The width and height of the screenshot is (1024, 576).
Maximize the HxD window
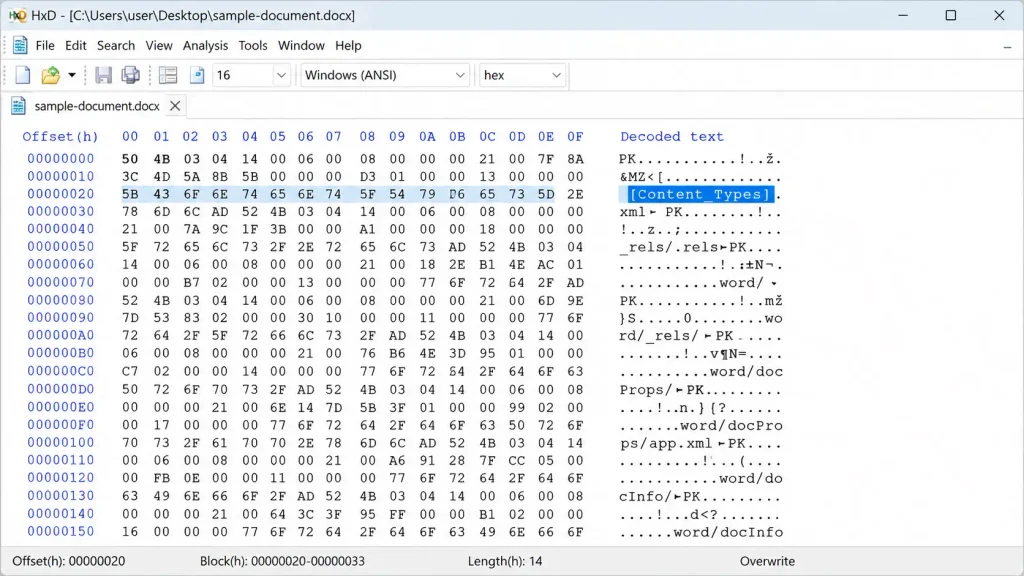click(951, 15)
